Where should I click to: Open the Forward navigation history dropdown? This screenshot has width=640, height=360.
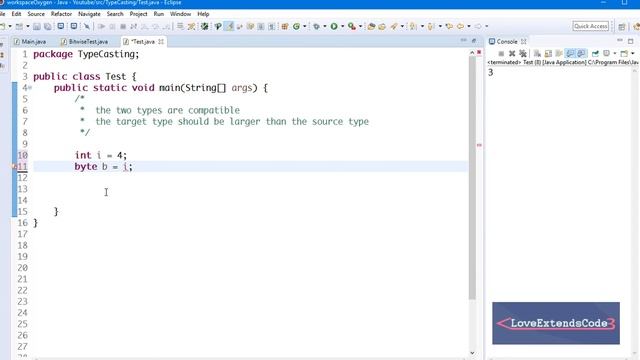click(x=487, y=27)
